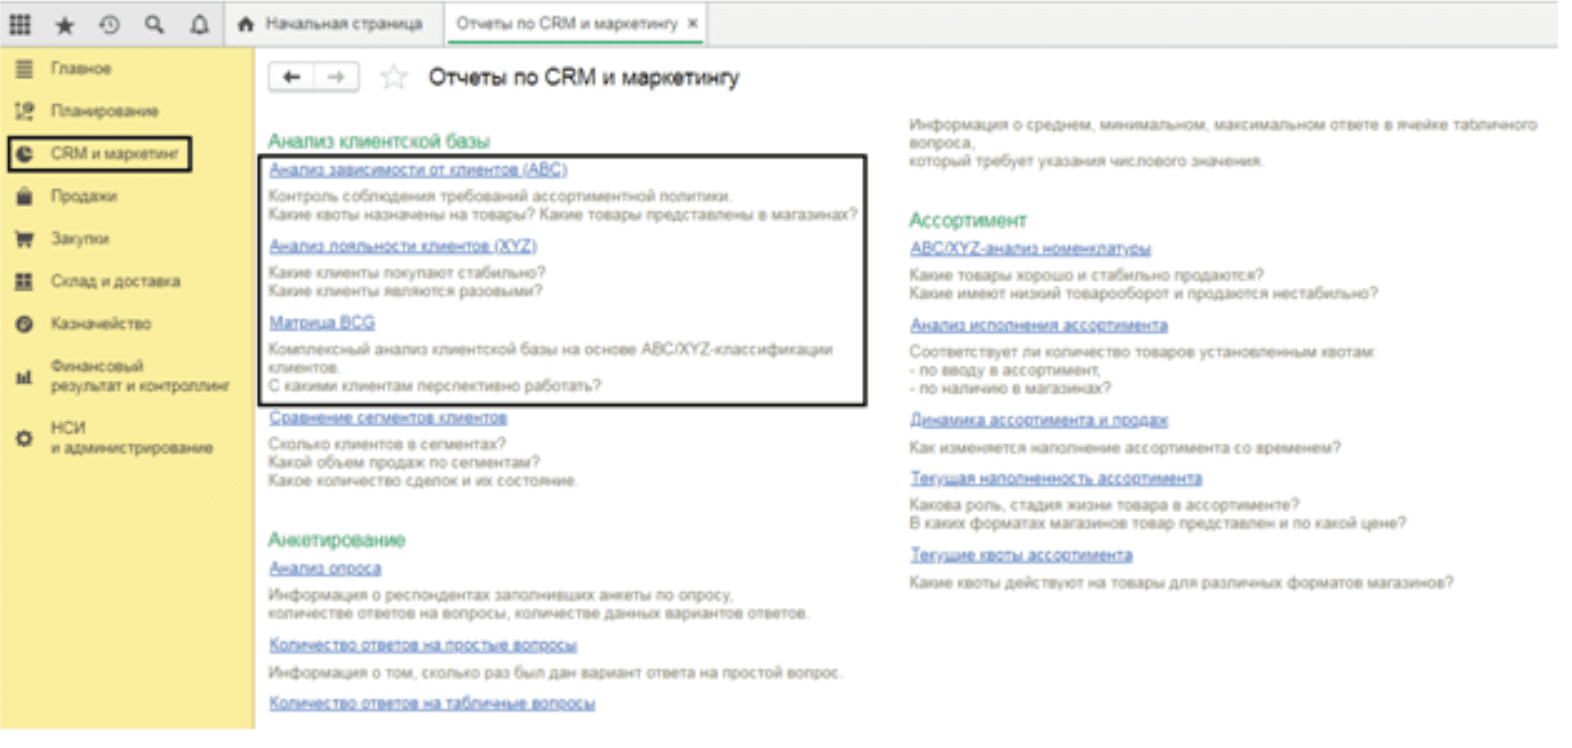This screenshot has height=748, width=1572.
Task: Go to the Home page tab
Action: point(331,24)
